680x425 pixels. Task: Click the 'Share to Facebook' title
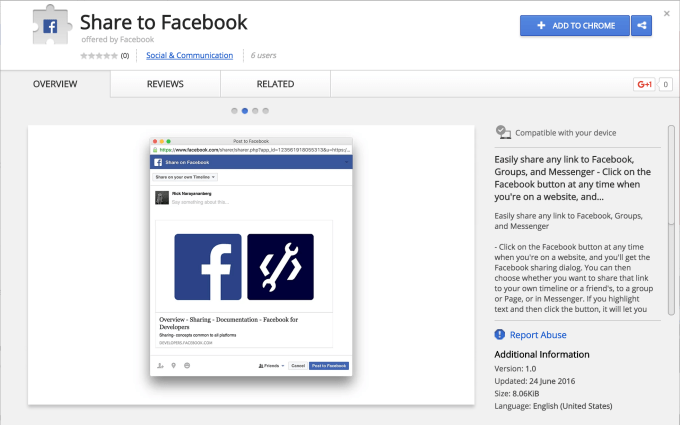[163, 22]
